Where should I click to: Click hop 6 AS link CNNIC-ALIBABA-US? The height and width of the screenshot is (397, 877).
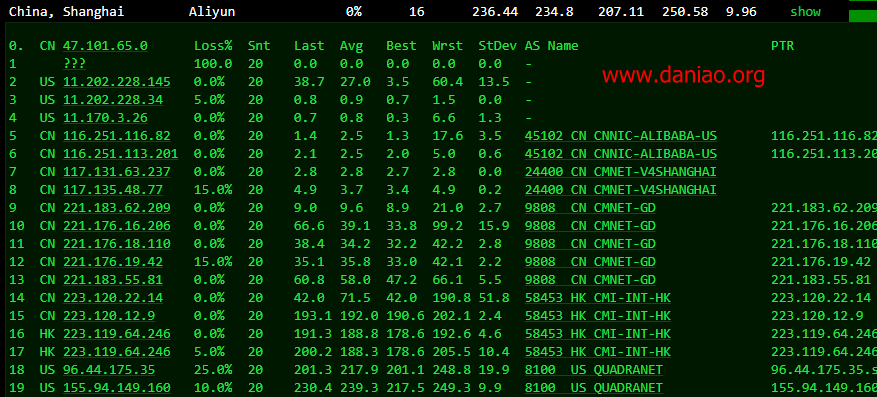621,153
